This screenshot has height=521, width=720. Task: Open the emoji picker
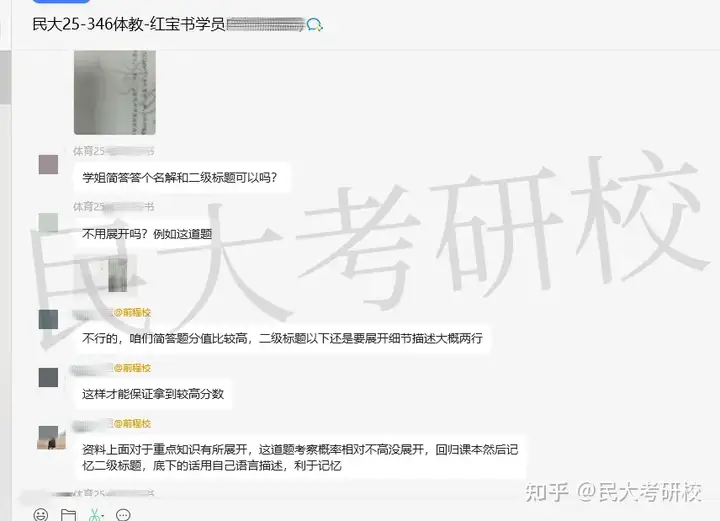40,515
